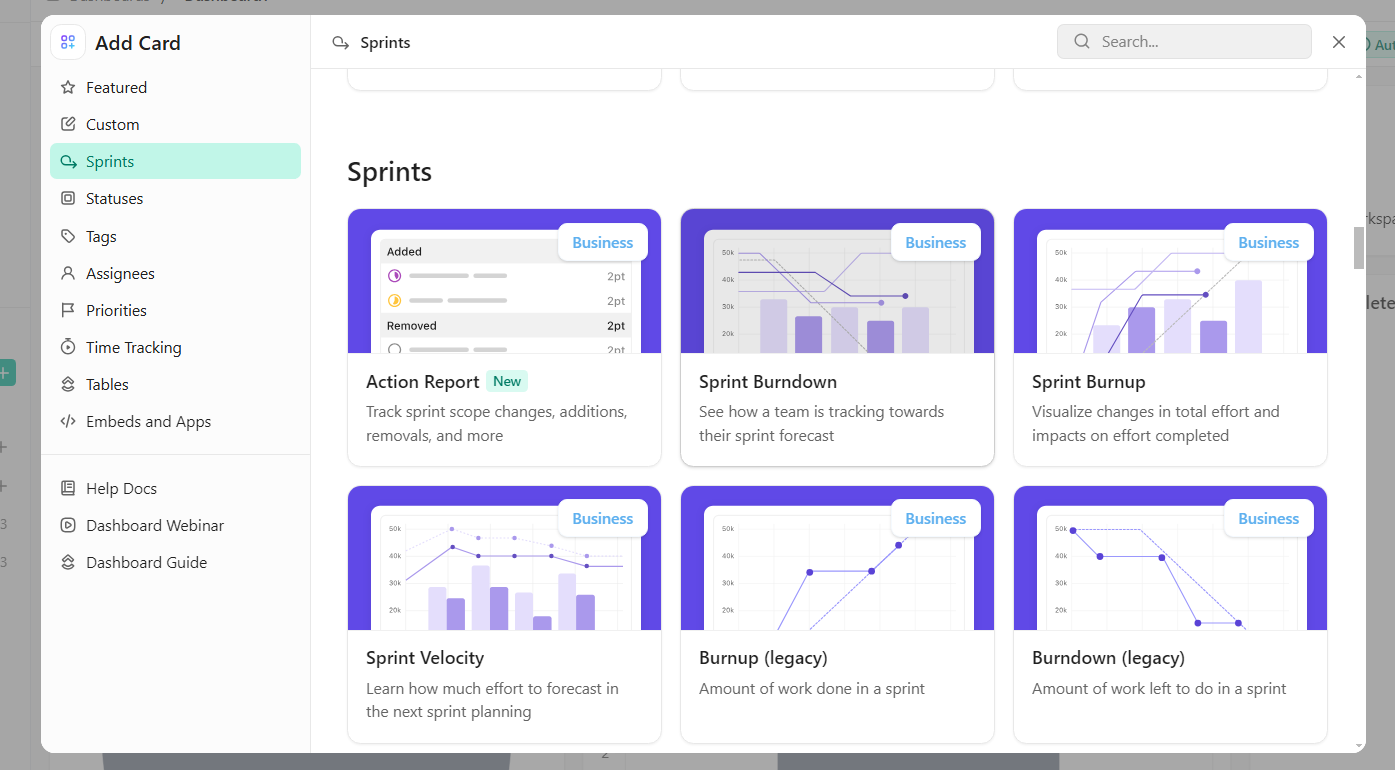This screenshot has width=1395, height=770.
Task: Select the Sprint Velocity card thumbnail
Action: (504, 558)
